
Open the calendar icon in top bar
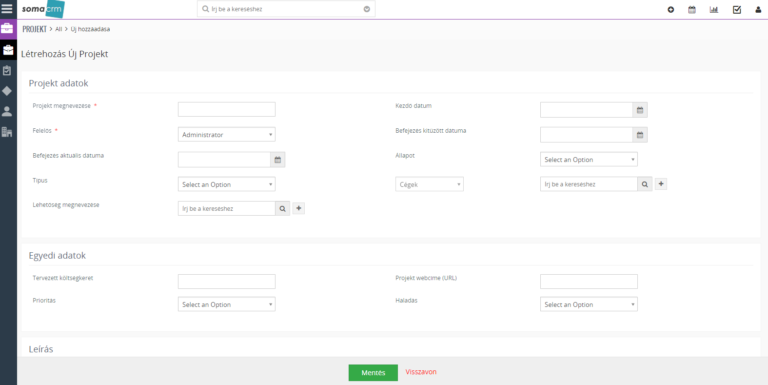pyautogui.click(x=692, y=9)
